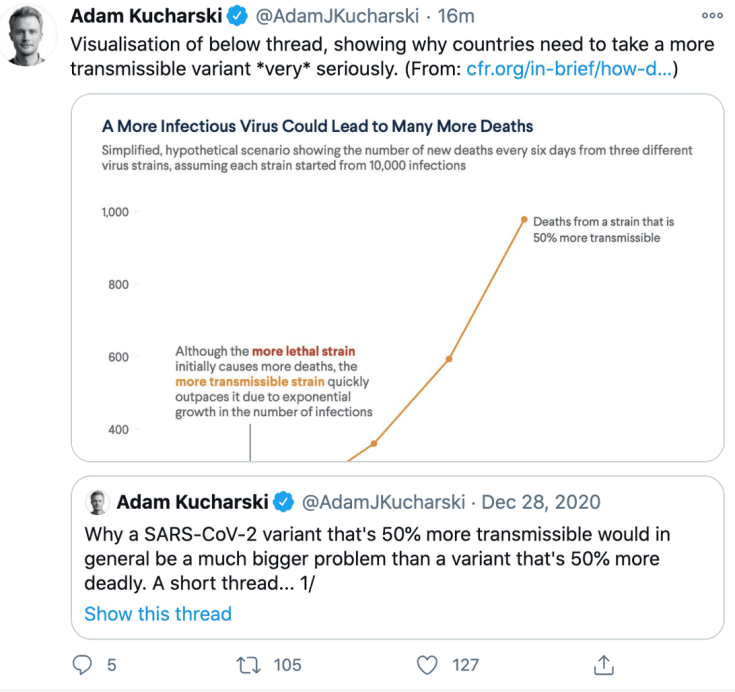Image resolution: width=735 pixels, height=692 pixels.
Task: Click the verified badge beside top author name
Action: coord(236,17)
